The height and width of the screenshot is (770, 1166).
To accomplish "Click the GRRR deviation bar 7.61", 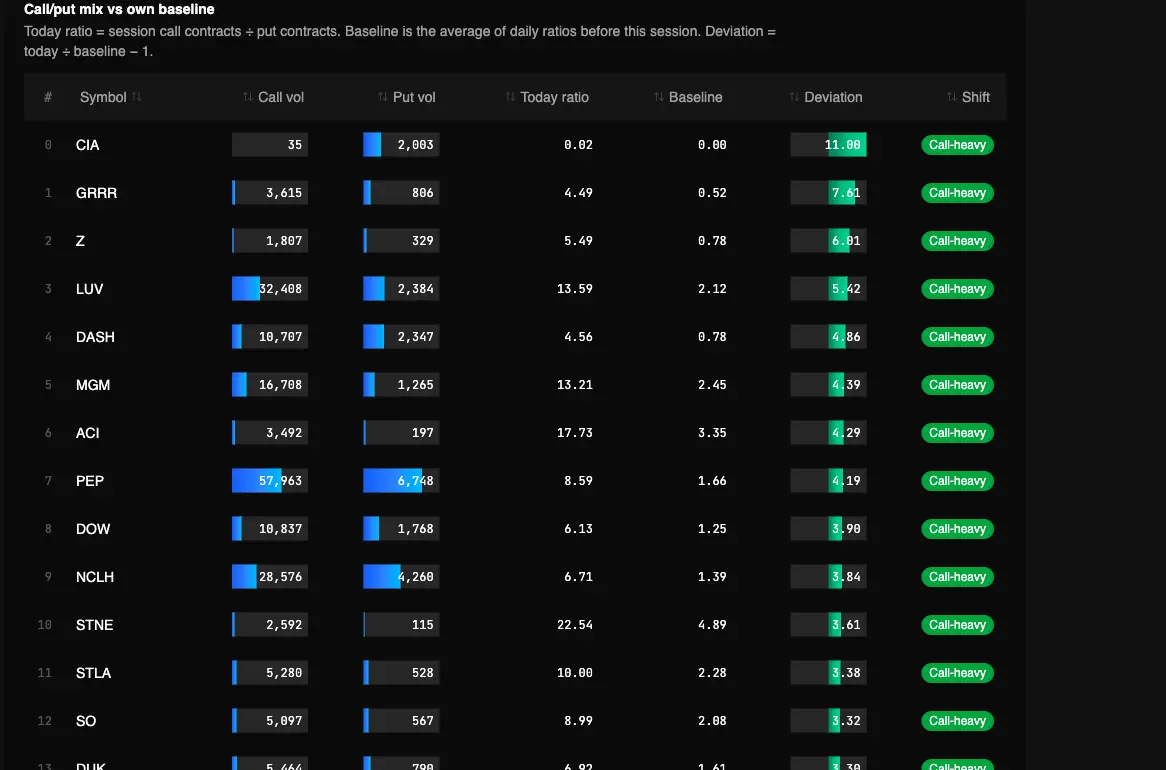I will 828,193.
